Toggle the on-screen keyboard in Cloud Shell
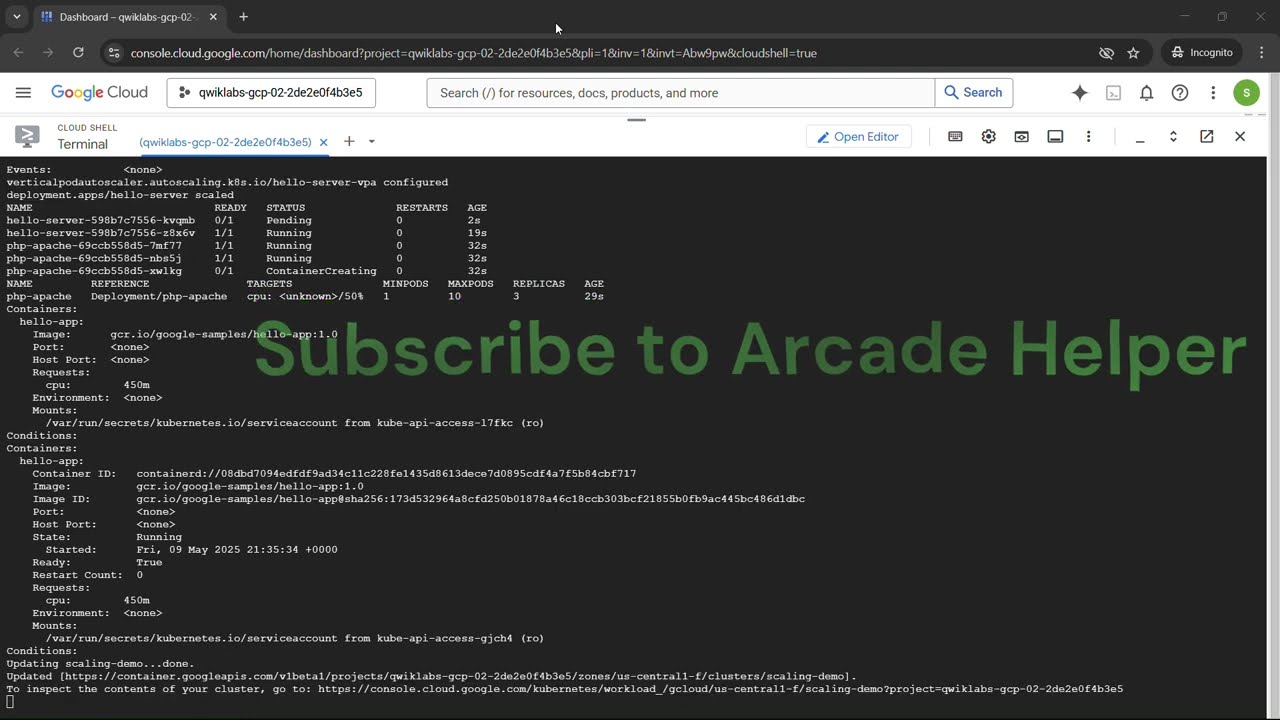 click(955, 137)
